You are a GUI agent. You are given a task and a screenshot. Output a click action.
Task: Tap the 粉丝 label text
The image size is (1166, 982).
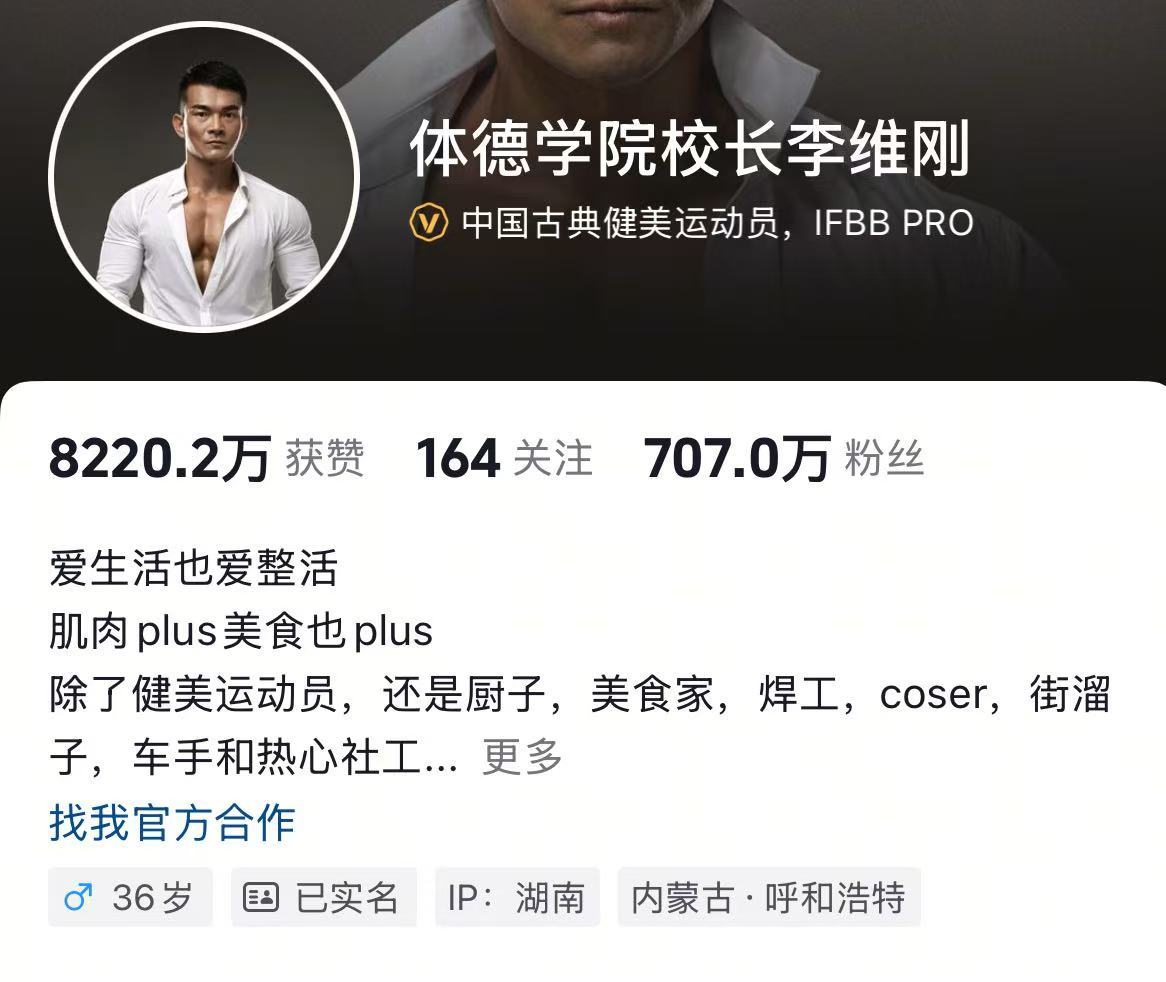click(884, 458)
